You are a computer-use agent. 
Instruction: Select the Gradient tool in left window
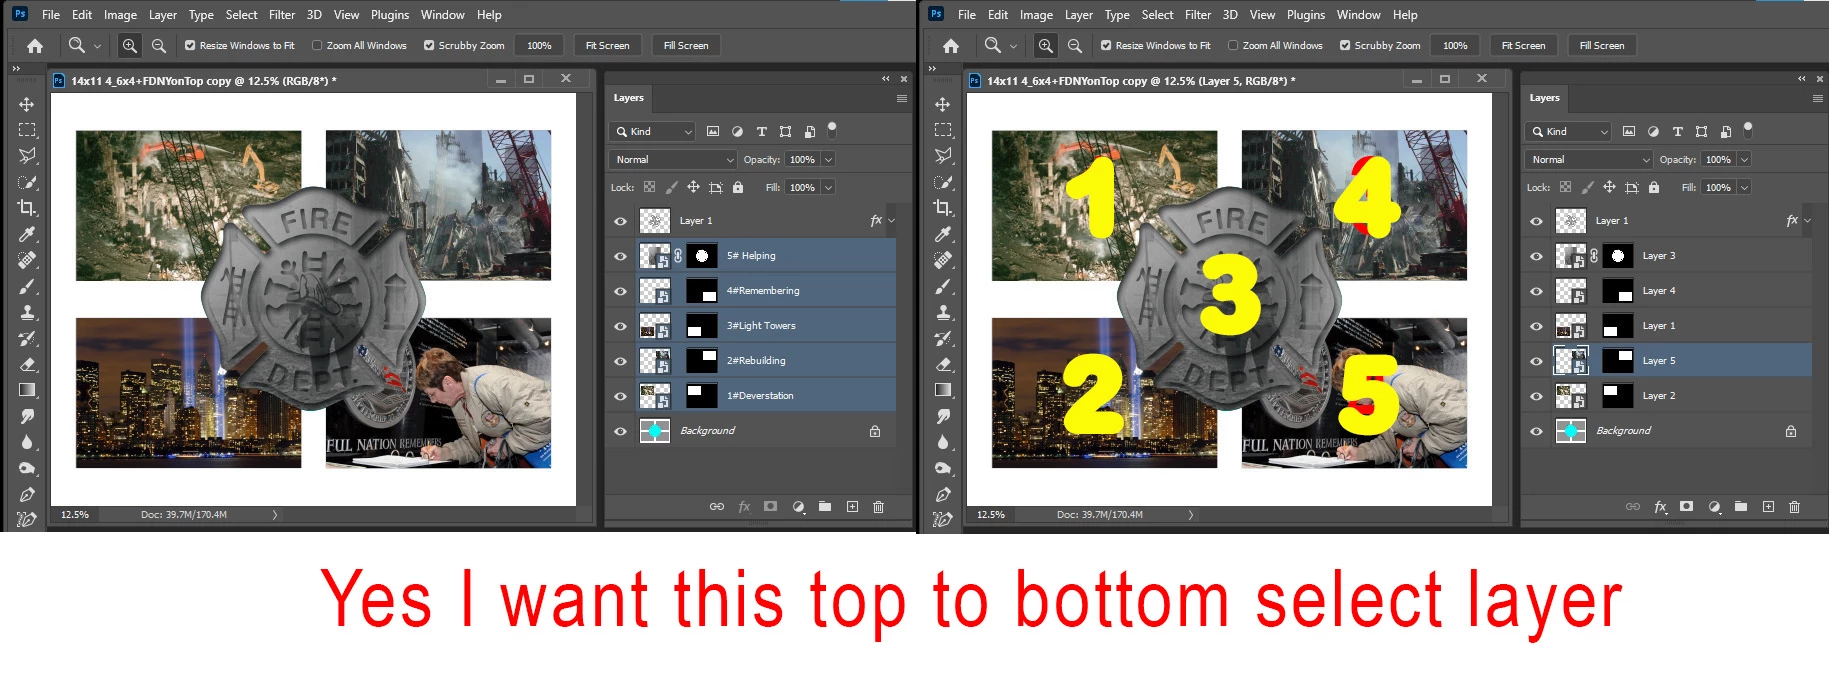[27, 390]
